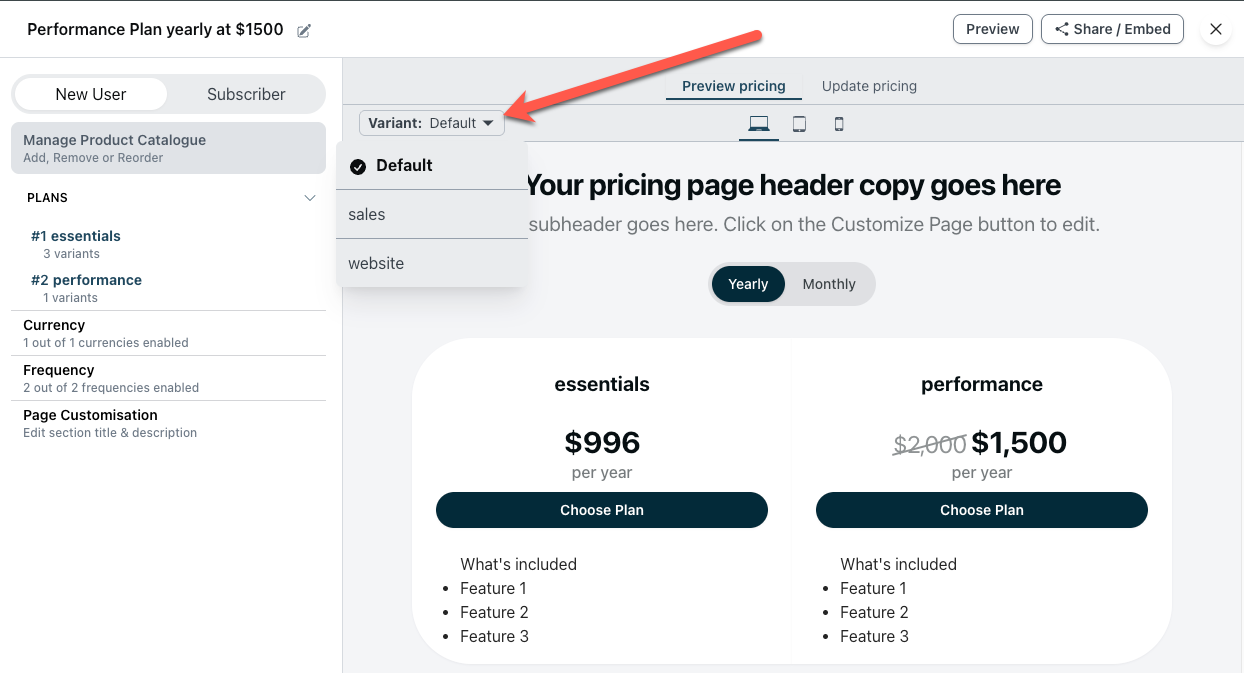Click Choose Plan under performance
The width and height of the screenshot is (1244, 673).
pyautogui.click(x=981, y=510)
